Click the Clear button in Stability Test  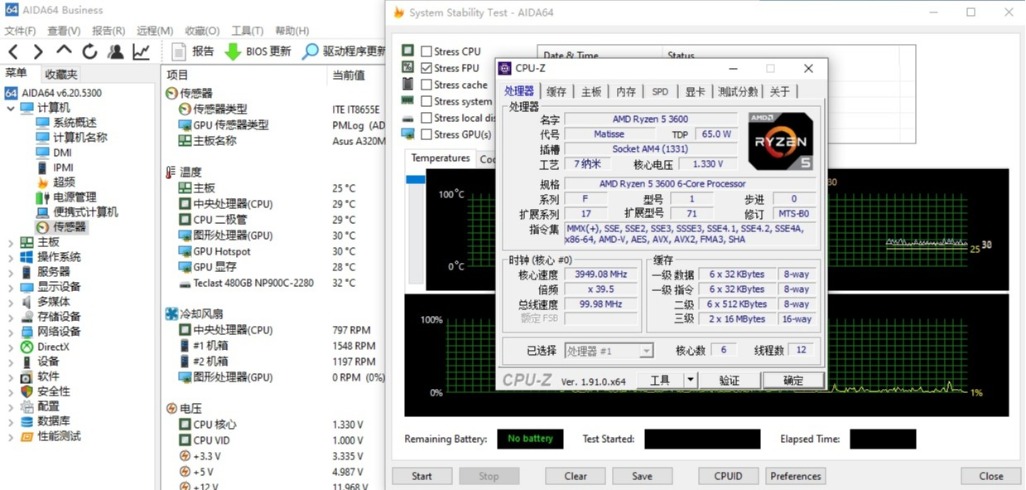[x=575, y=476]
